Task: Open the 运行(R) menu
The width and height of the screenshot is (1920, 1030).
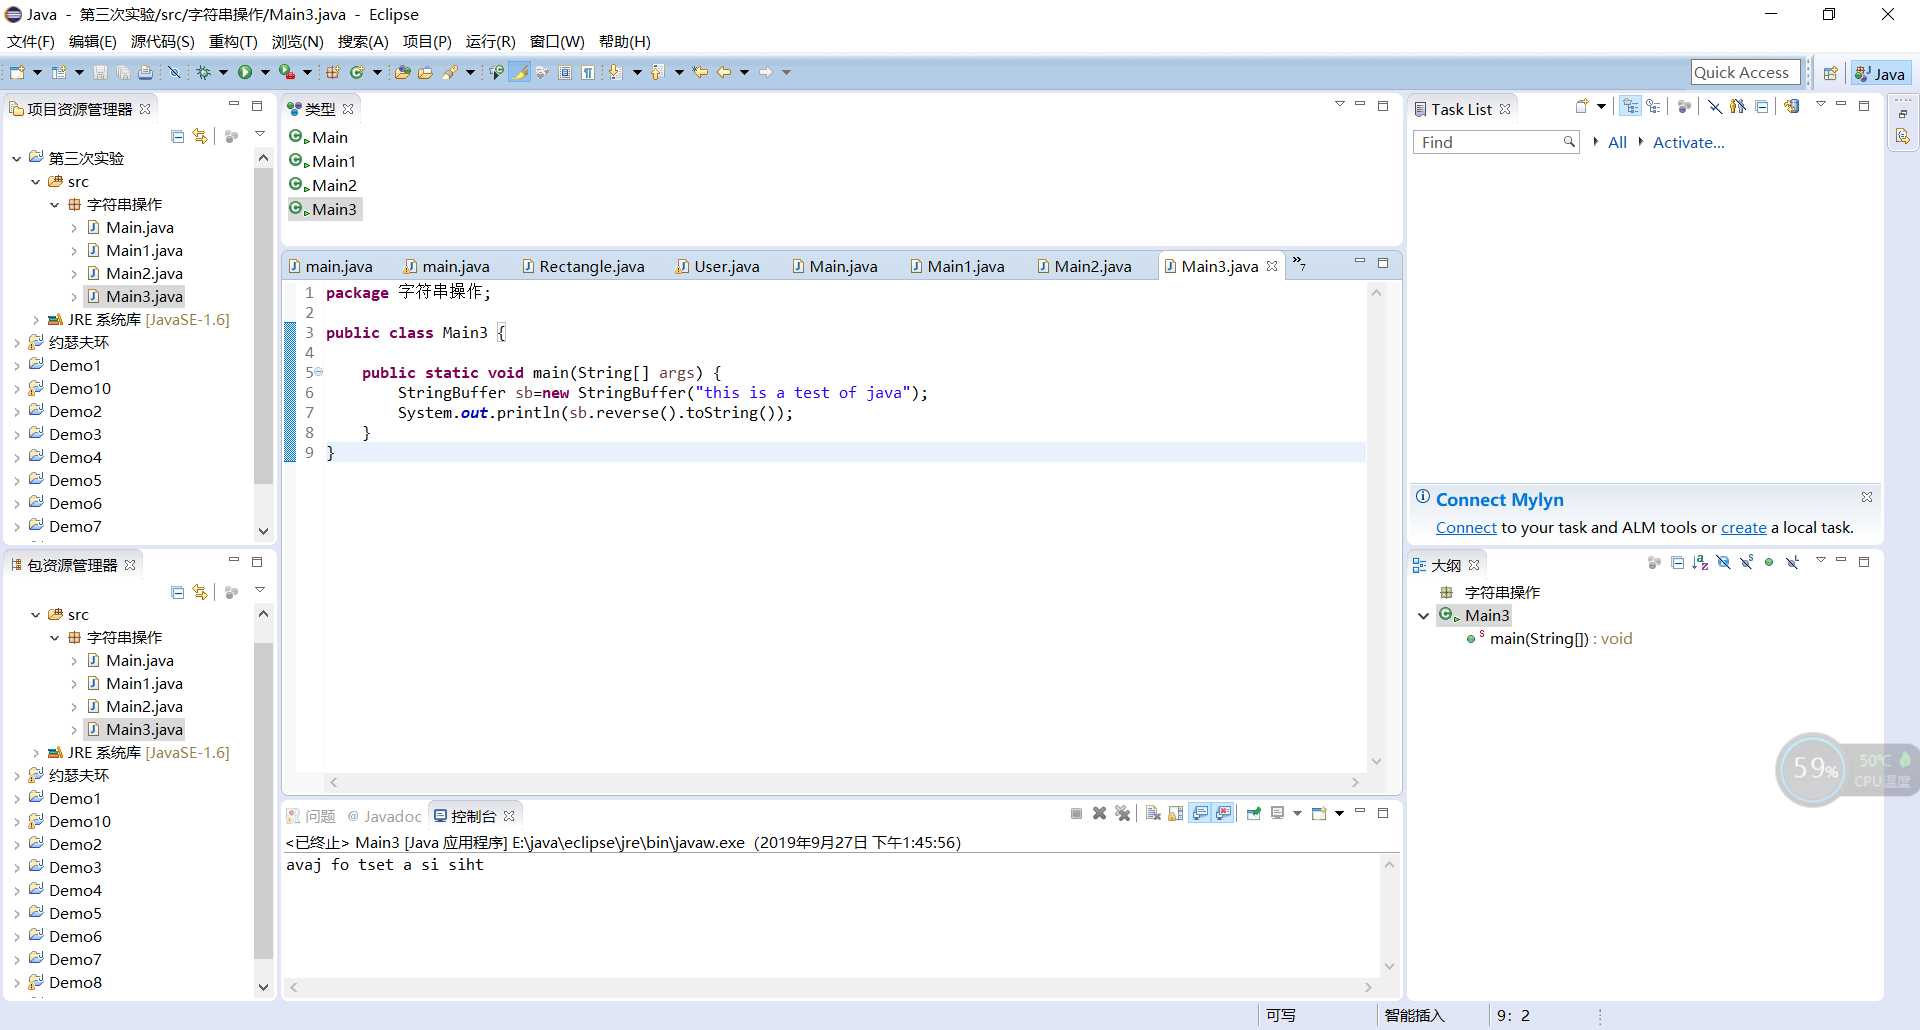Action: pyautogui.click(x=490, y=41)
